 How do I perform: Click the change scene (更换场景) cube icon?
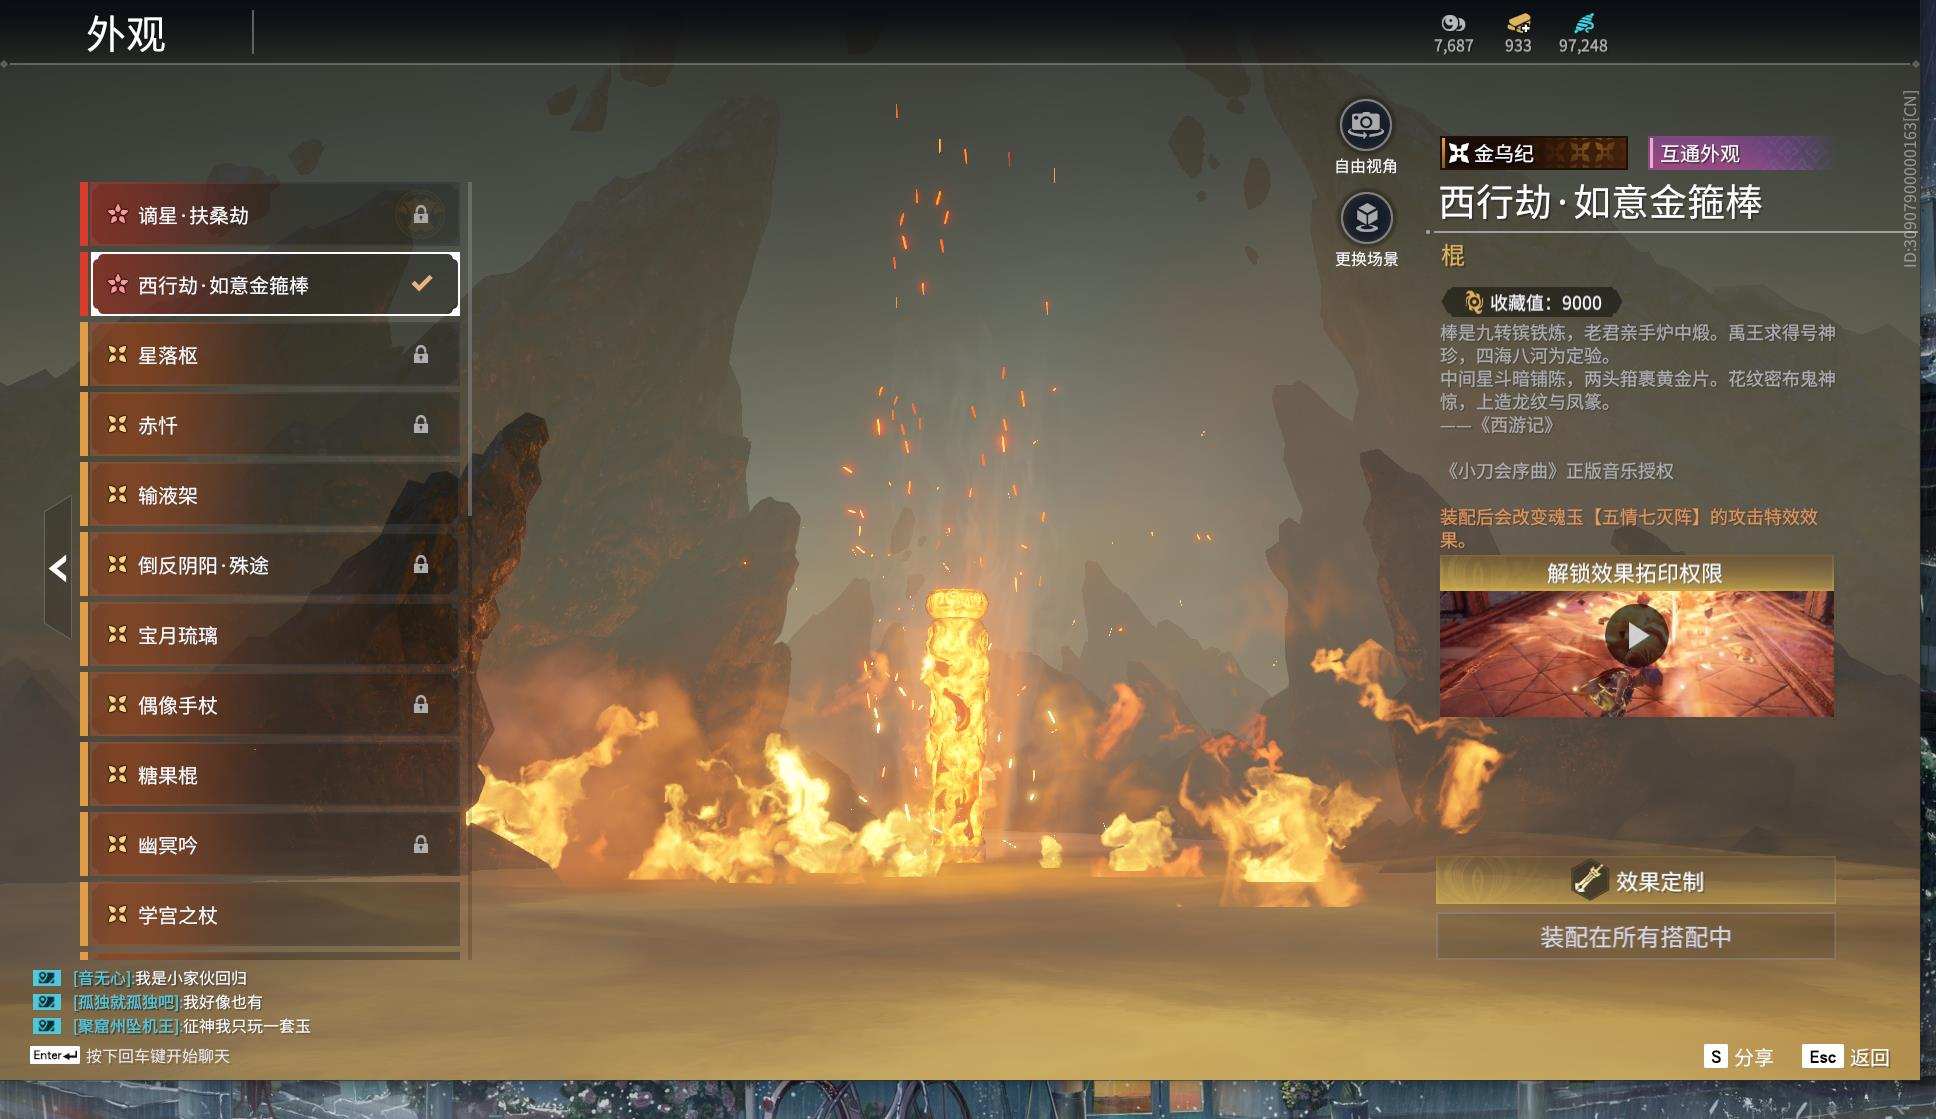click(1366, 218)
